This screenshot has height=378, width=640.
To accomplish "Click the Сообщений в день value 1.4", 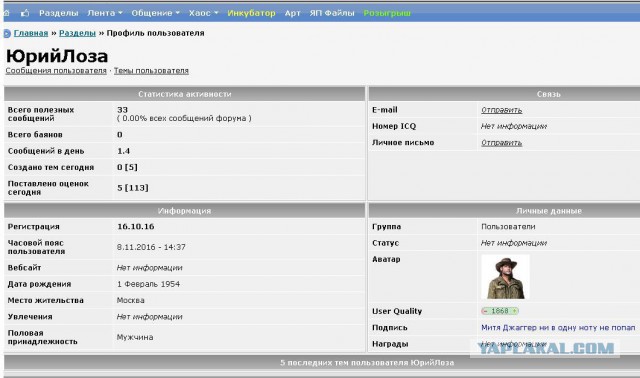I will click(x=123, y=151).
